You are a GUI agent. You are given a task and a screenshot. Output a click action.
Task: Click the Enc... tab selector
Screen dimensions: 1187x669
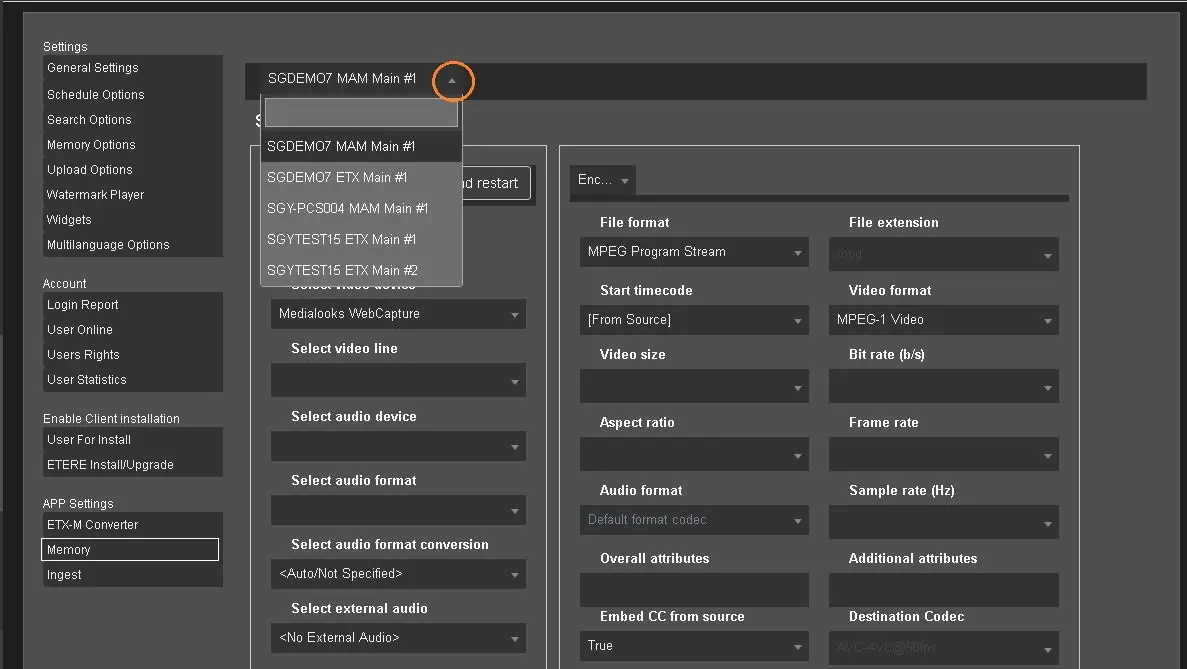pyautogui.click(x=603, y=180)
